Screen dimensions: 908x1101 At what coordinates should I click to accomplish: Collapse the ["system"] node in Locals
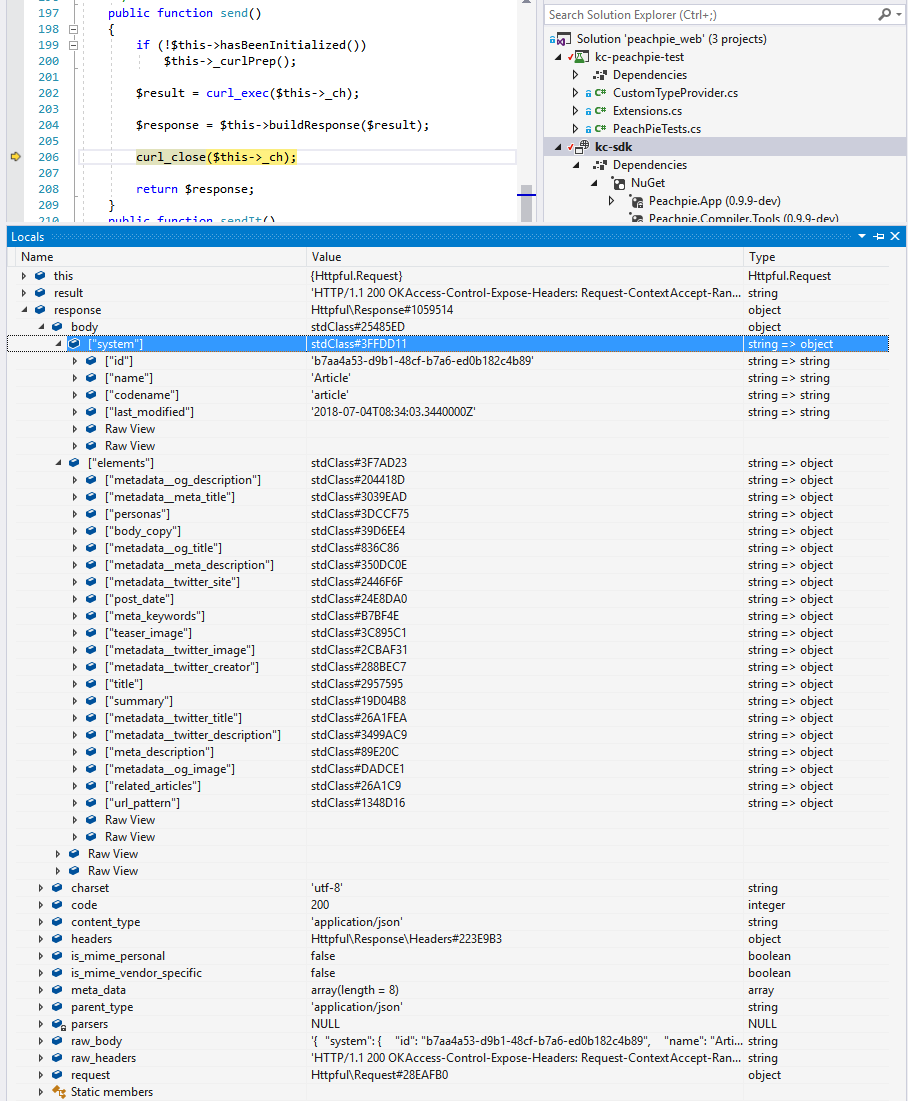(59, 342)
